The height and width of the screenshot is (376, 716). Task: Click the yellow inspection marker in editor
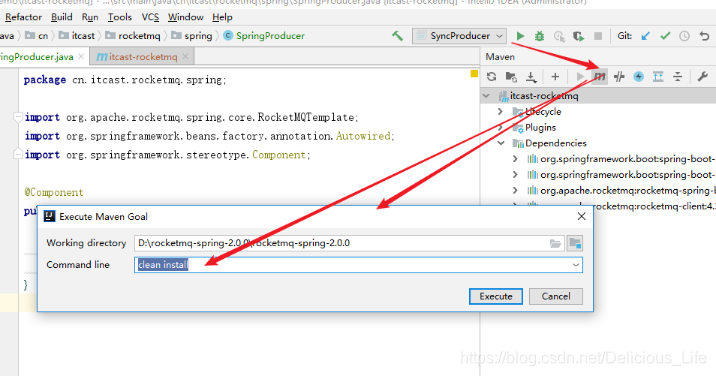(474, 74)
